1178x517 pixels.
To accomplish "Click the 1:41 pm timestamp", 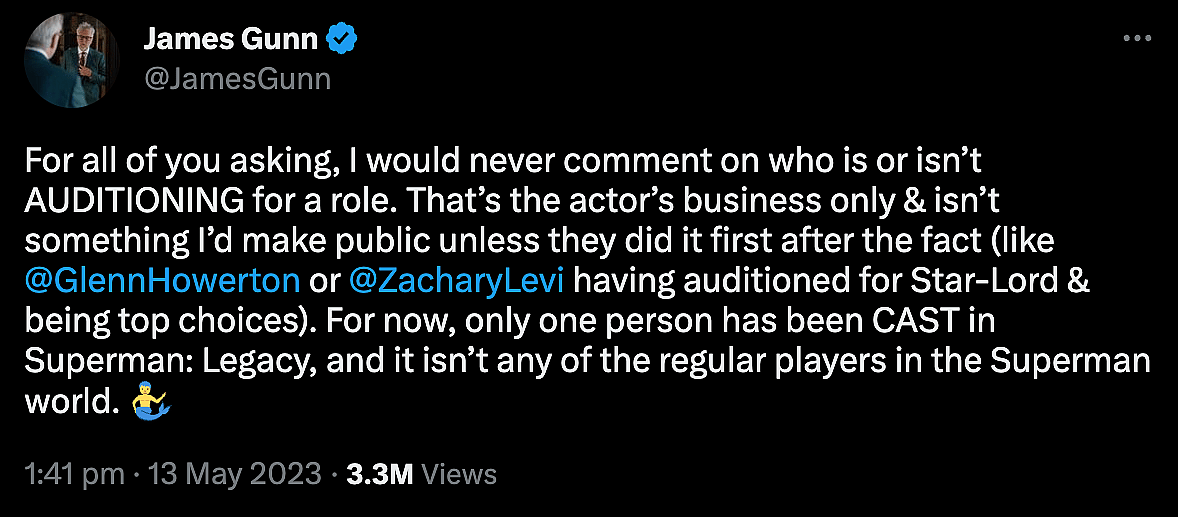I will pyautogui.click(x=74, y=473).
